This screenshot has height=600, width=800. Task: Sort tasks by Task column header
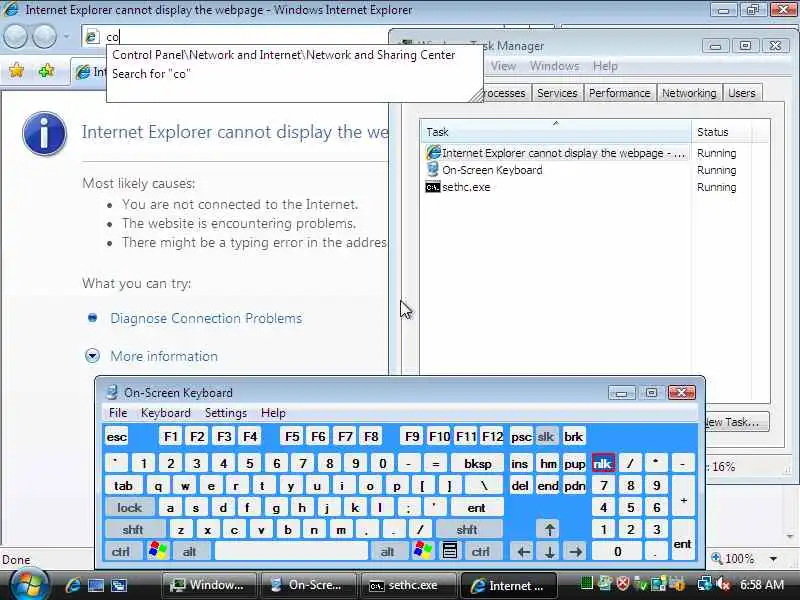pos(556,132)
